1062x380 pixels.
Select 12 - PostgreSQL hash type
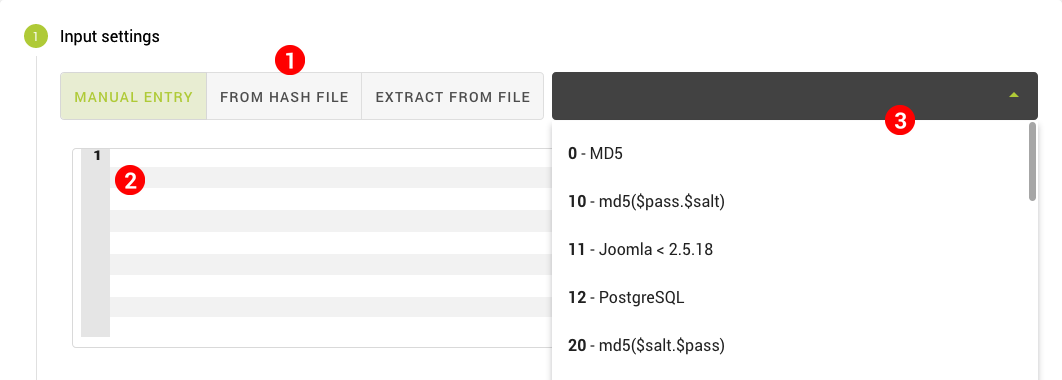[x=790, y=298]
